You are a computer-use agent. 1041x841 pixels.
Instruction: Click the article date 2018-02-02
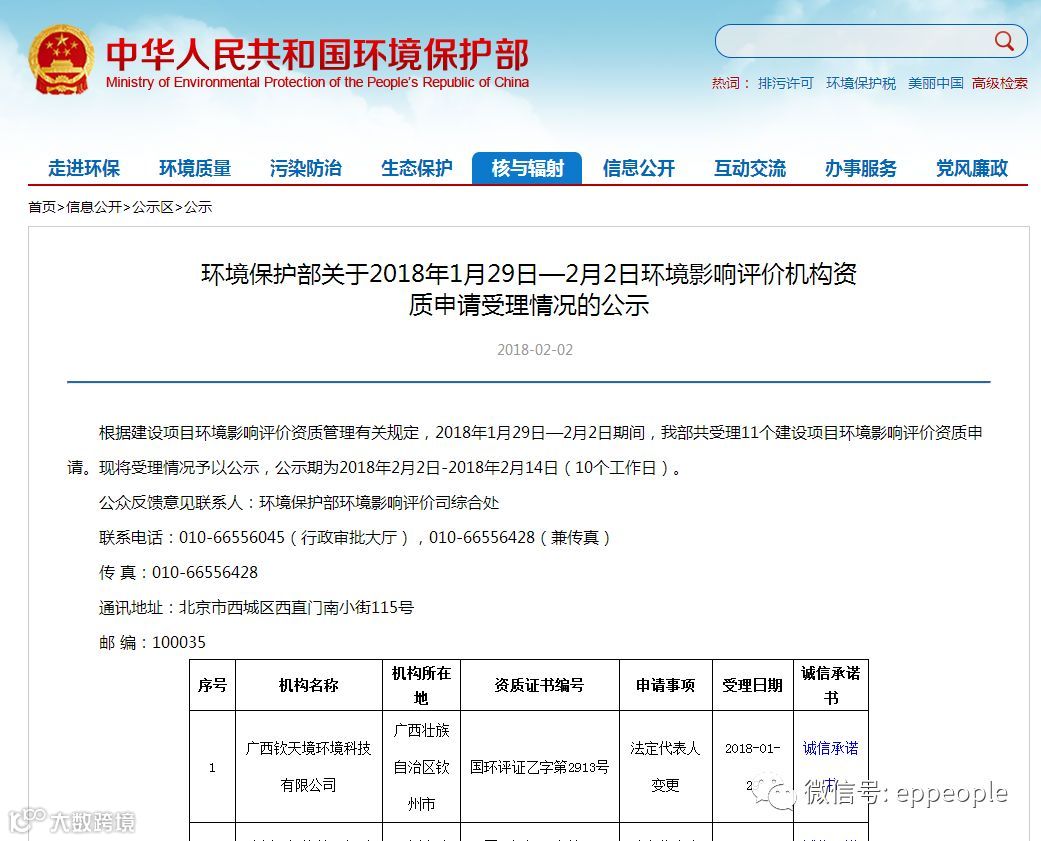[534, 350]
